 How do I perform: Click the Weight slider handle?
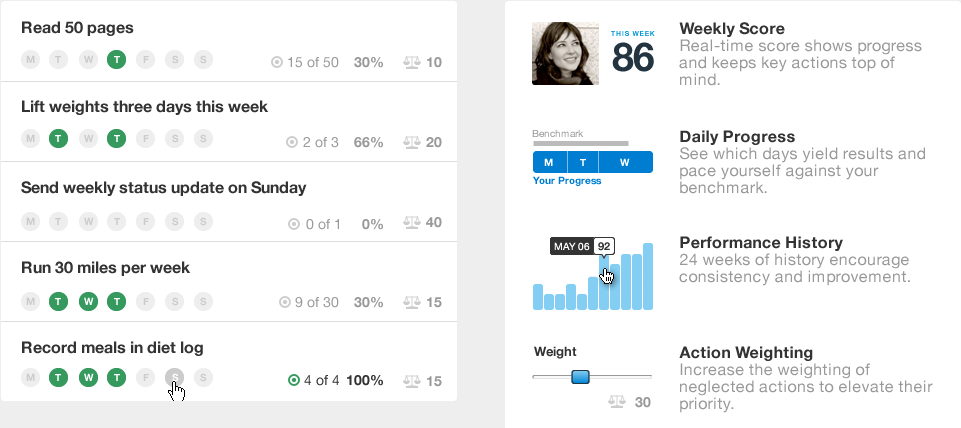tap(580, 376)
